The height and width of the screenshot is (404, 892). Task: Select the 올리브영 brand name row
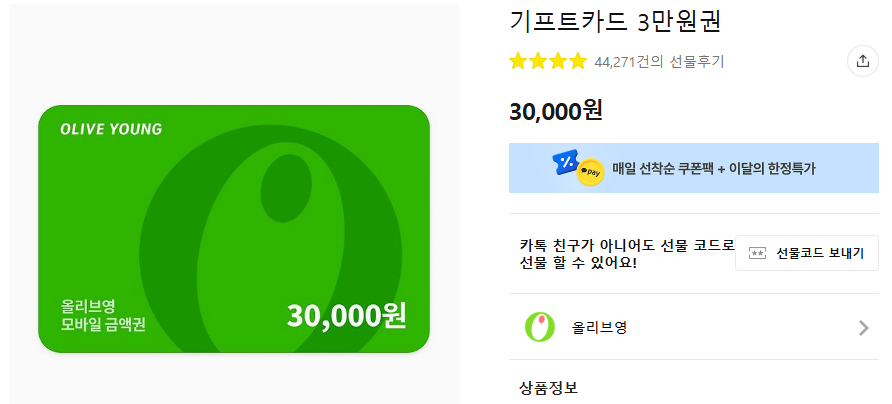693,327
